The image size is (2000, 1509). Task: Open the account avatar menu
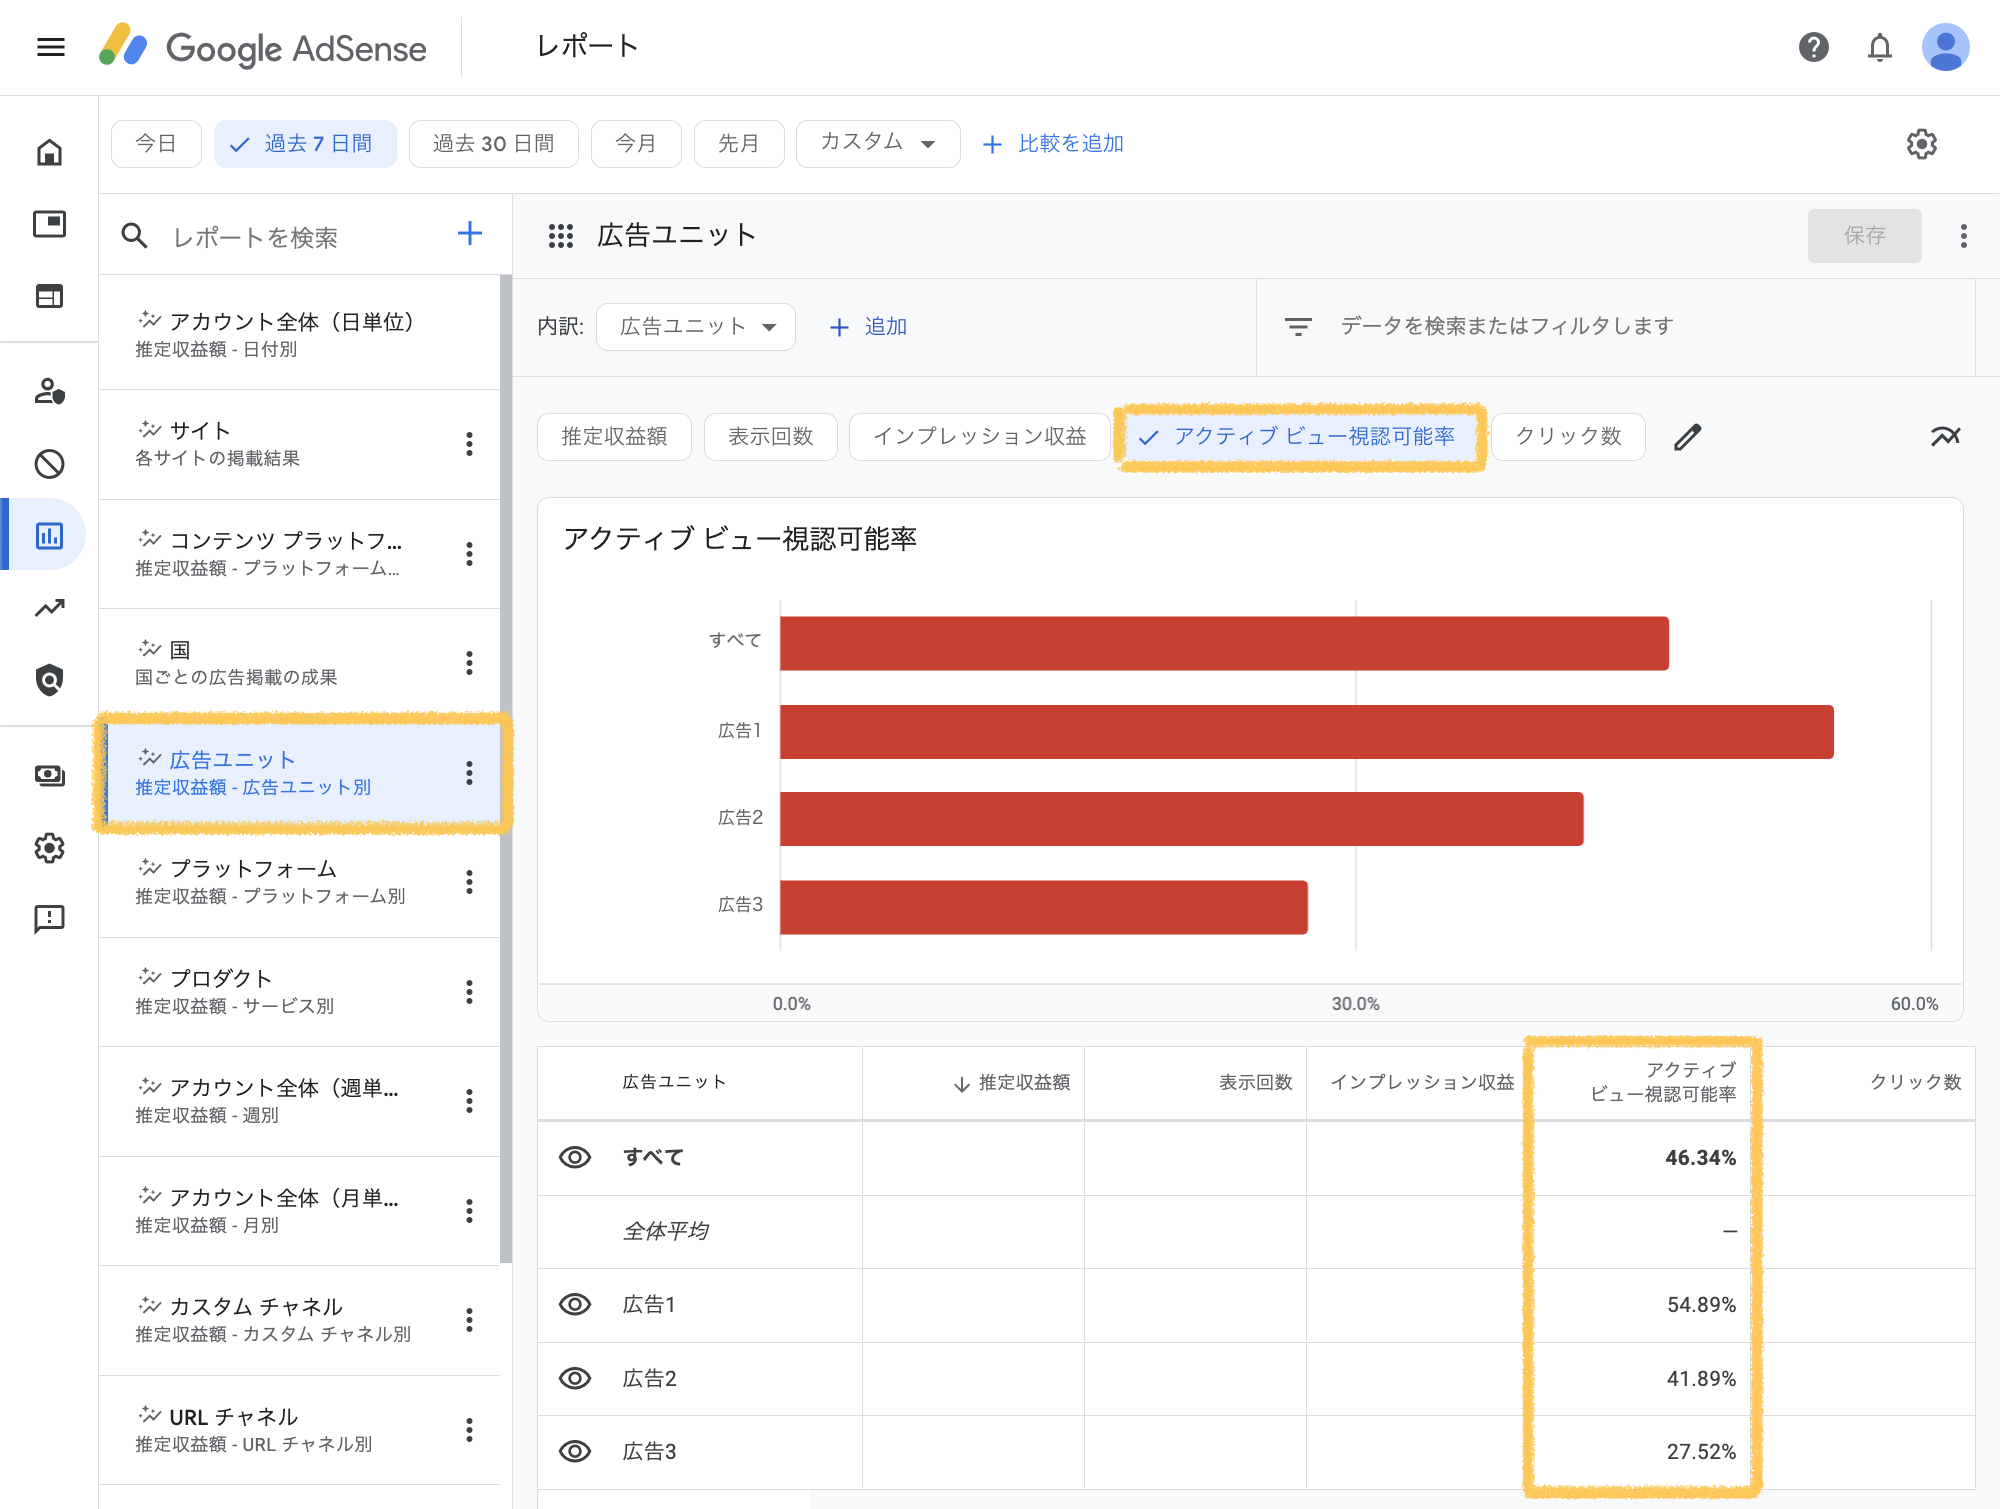[1945, 47]
